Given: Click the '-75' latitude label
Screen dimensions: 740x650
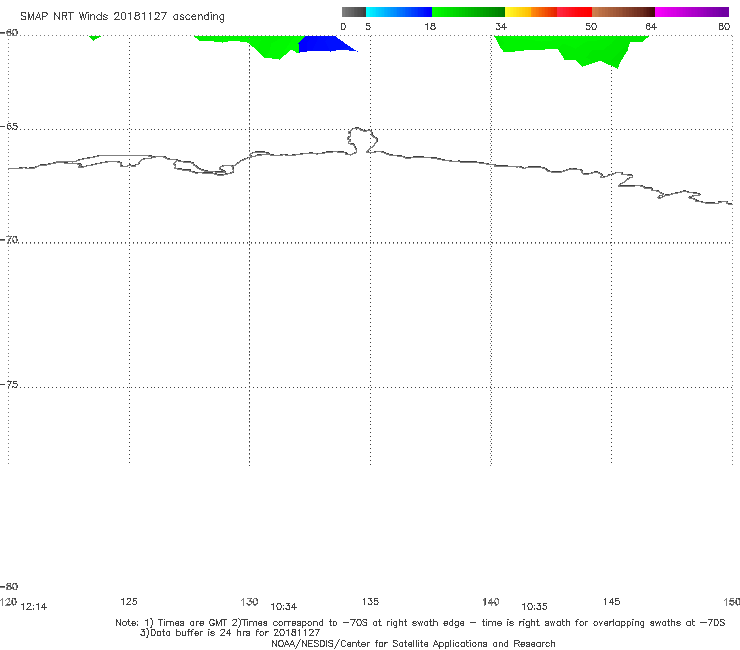Looking at the screenshot, I should coord(10,385).
